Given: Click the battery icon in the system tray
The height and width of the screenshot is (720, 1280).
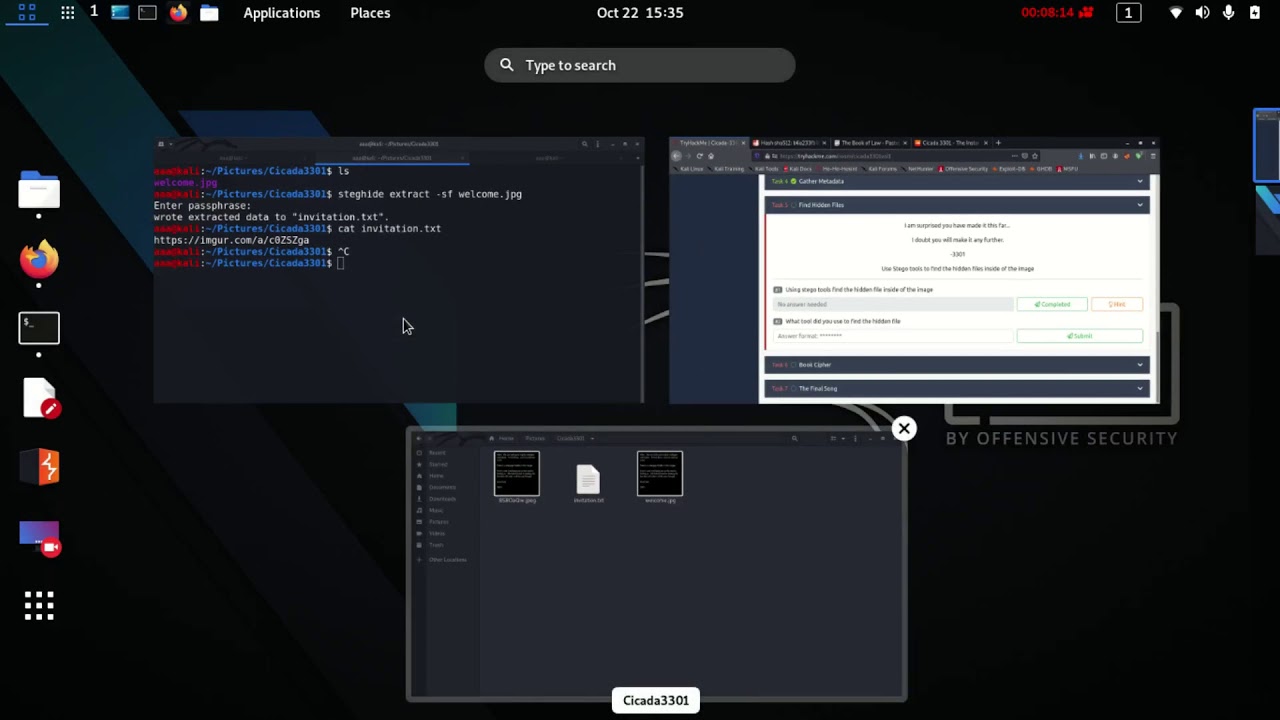Looking at the screenshot, I should coord(1255,13).
